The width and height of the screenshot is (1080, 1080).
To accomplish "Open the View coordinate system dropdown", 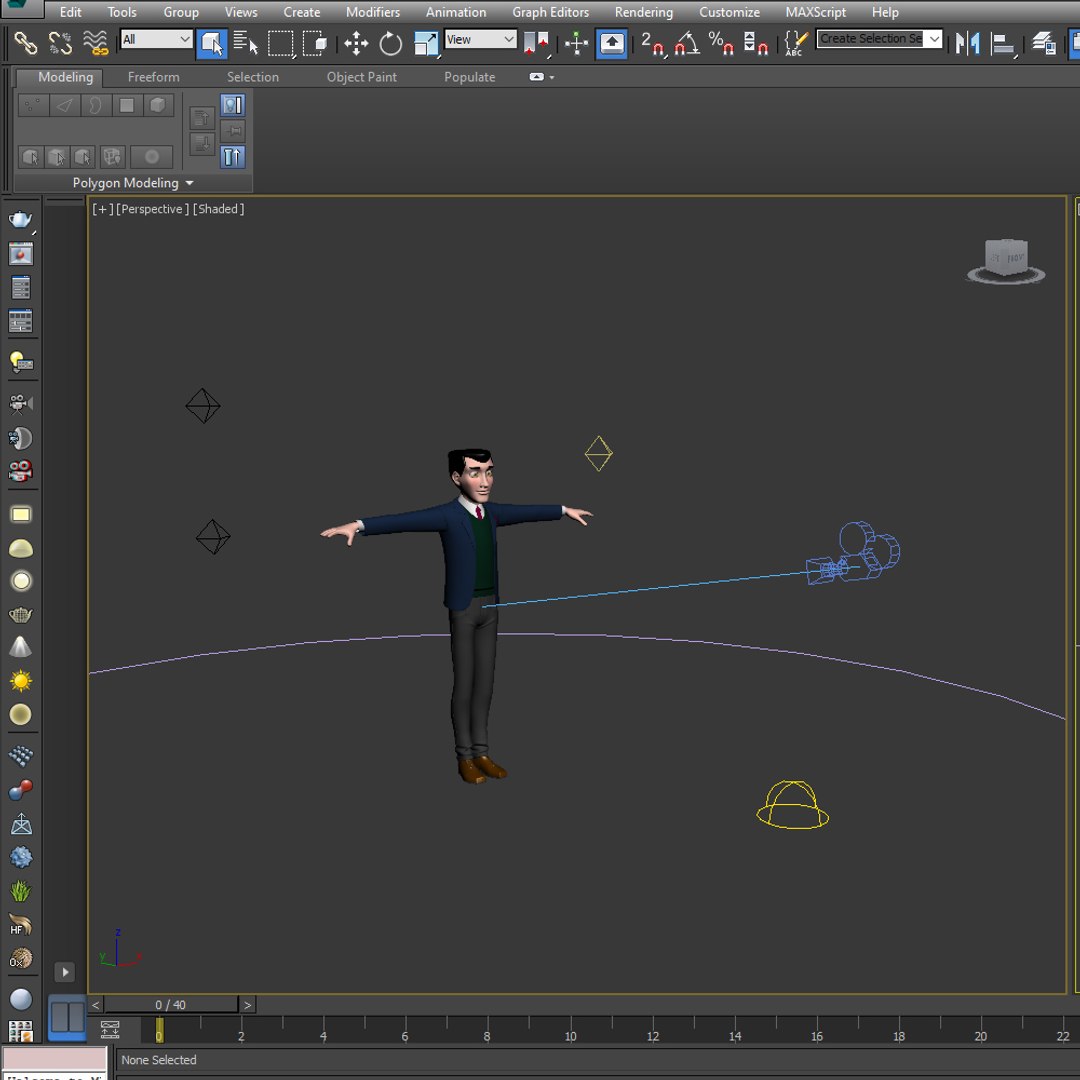I will [480, 39].
